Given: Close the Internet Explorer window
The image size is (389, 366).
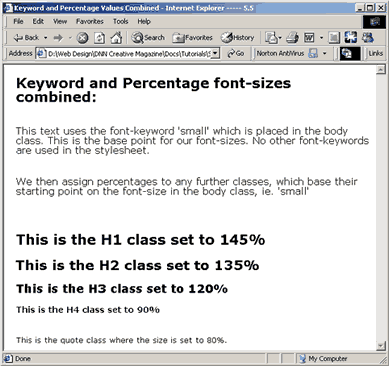Looking at the screenshot, I should click(x=381, y=8).
